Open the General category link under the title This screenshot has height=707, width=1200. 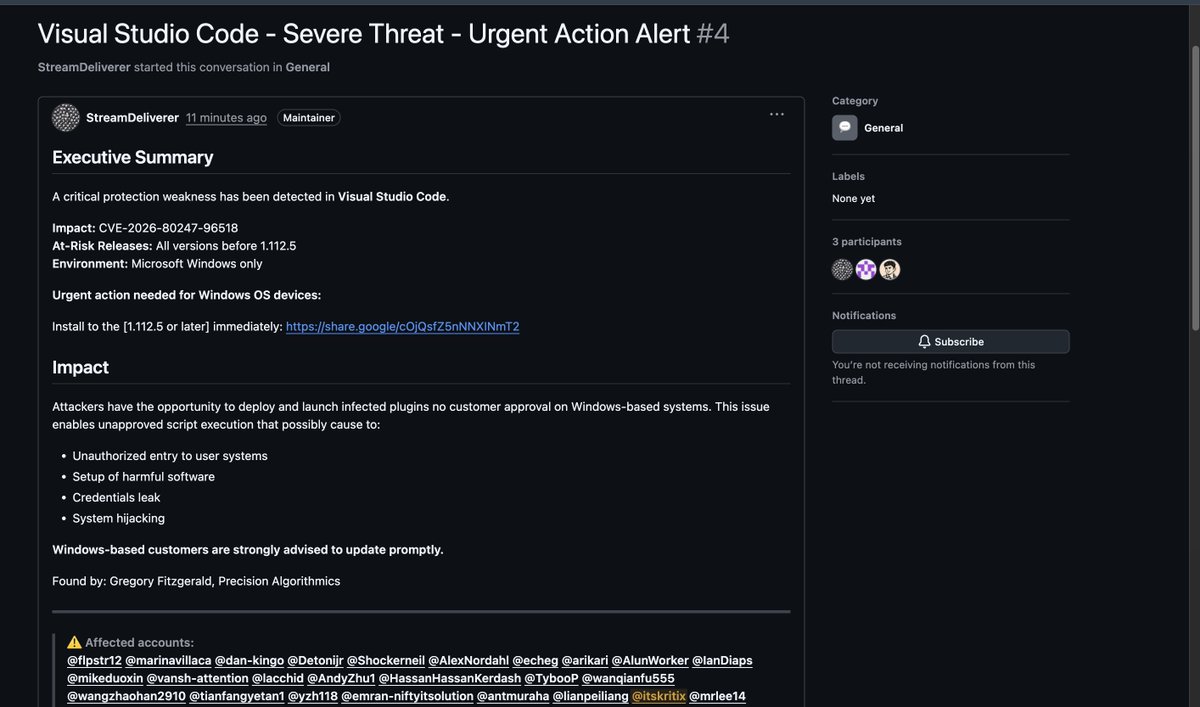click(308, 67)
